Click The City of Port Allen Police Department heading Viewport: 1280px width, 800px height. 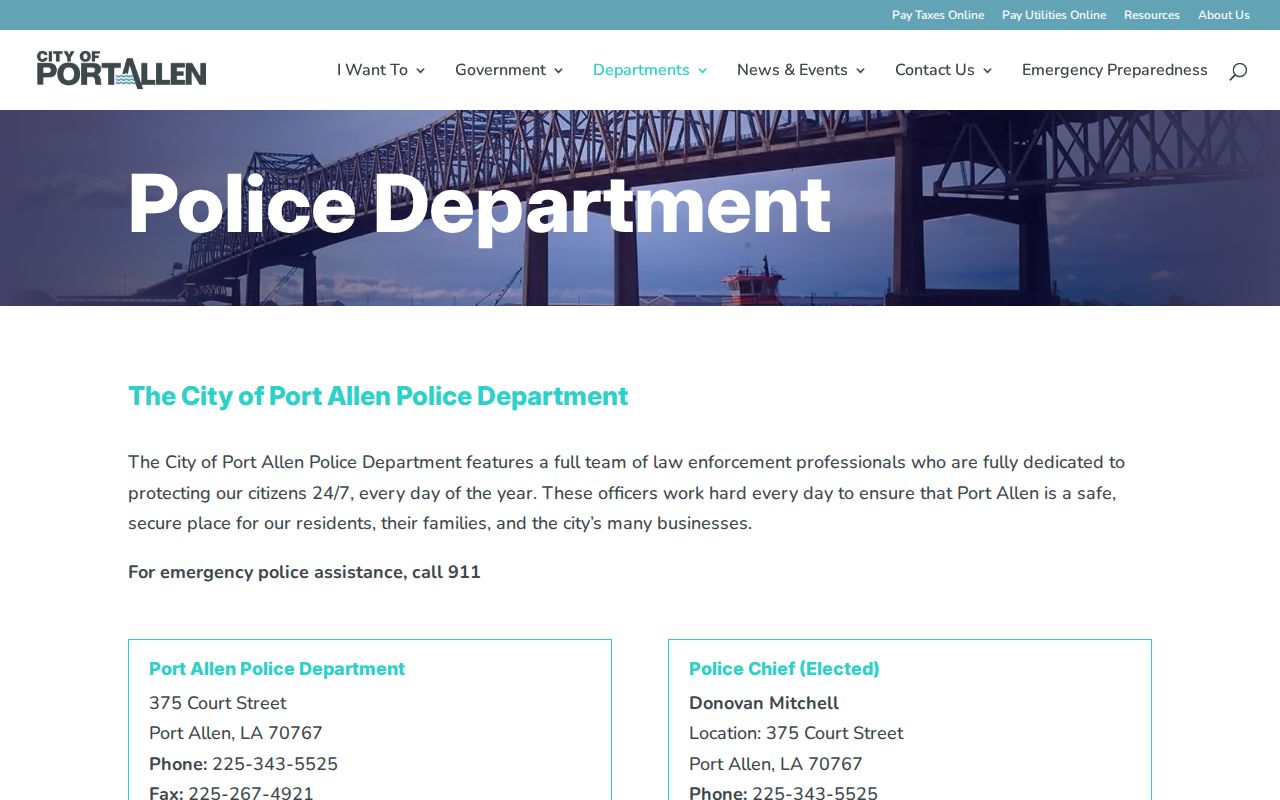pos(378,396)
